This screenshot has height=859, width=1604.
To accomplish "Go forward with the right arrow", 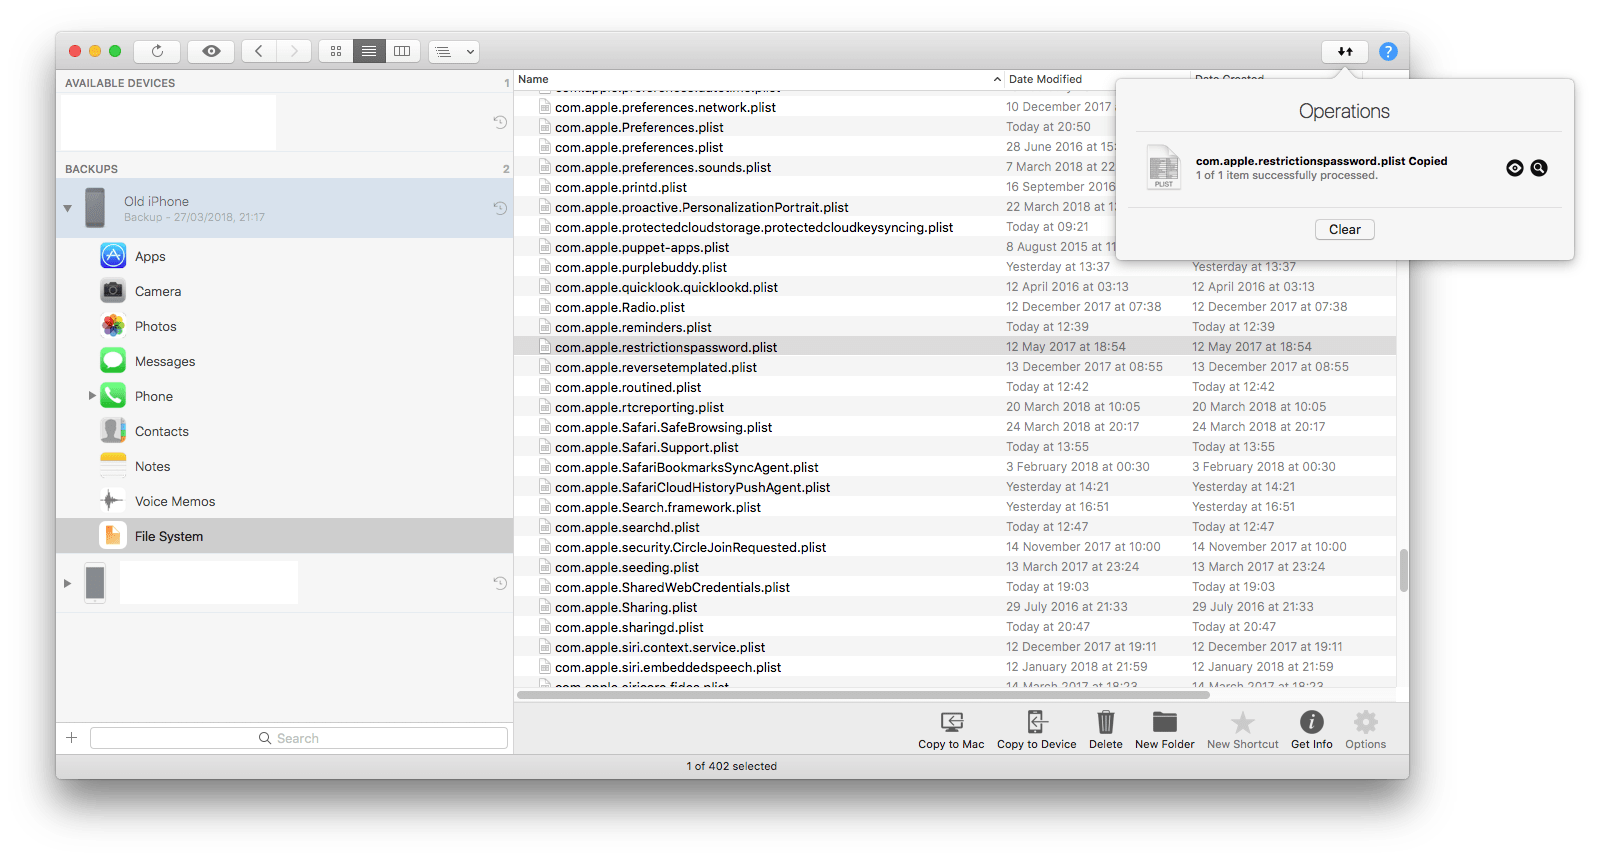I will pyautogui.click(x=294, y=51).
